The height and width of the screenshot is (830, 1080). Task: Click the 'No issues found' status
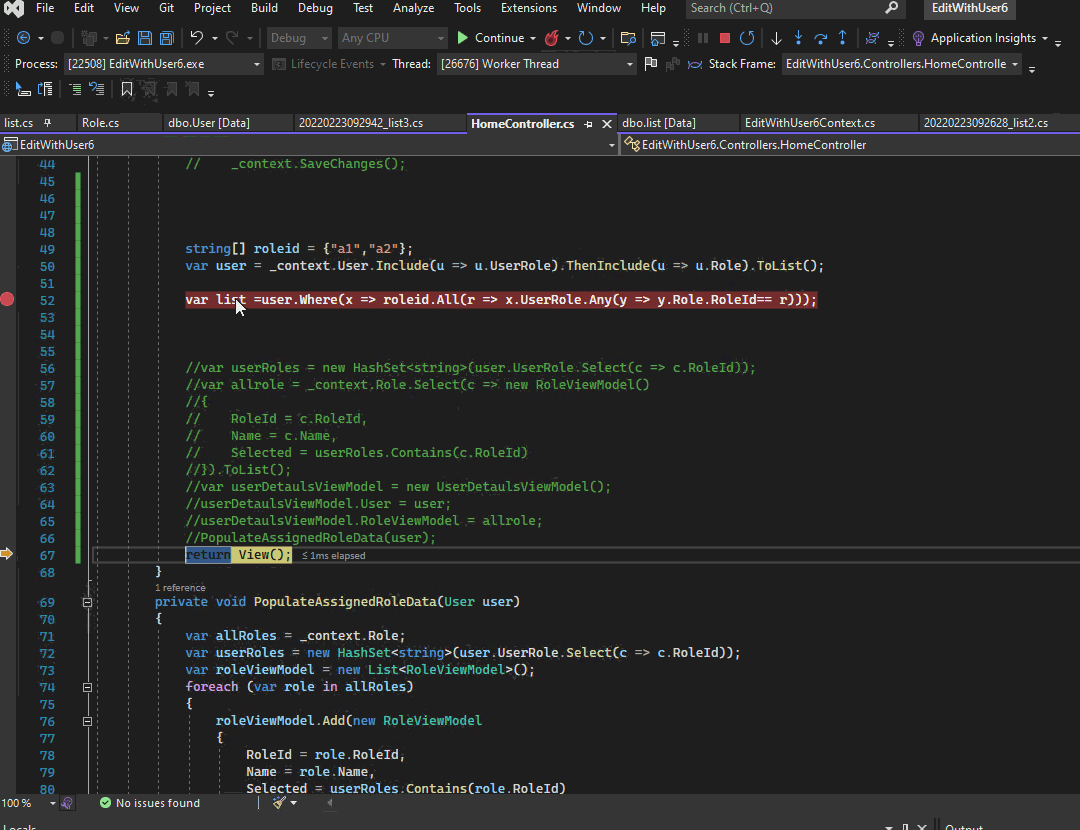tap(158, 802)
